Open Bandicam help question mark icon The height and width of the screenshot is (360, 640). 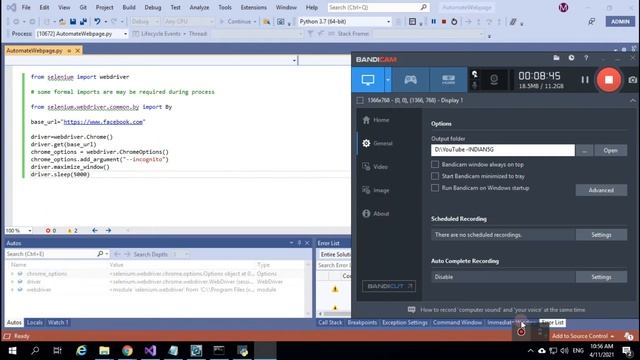point(586,58)
